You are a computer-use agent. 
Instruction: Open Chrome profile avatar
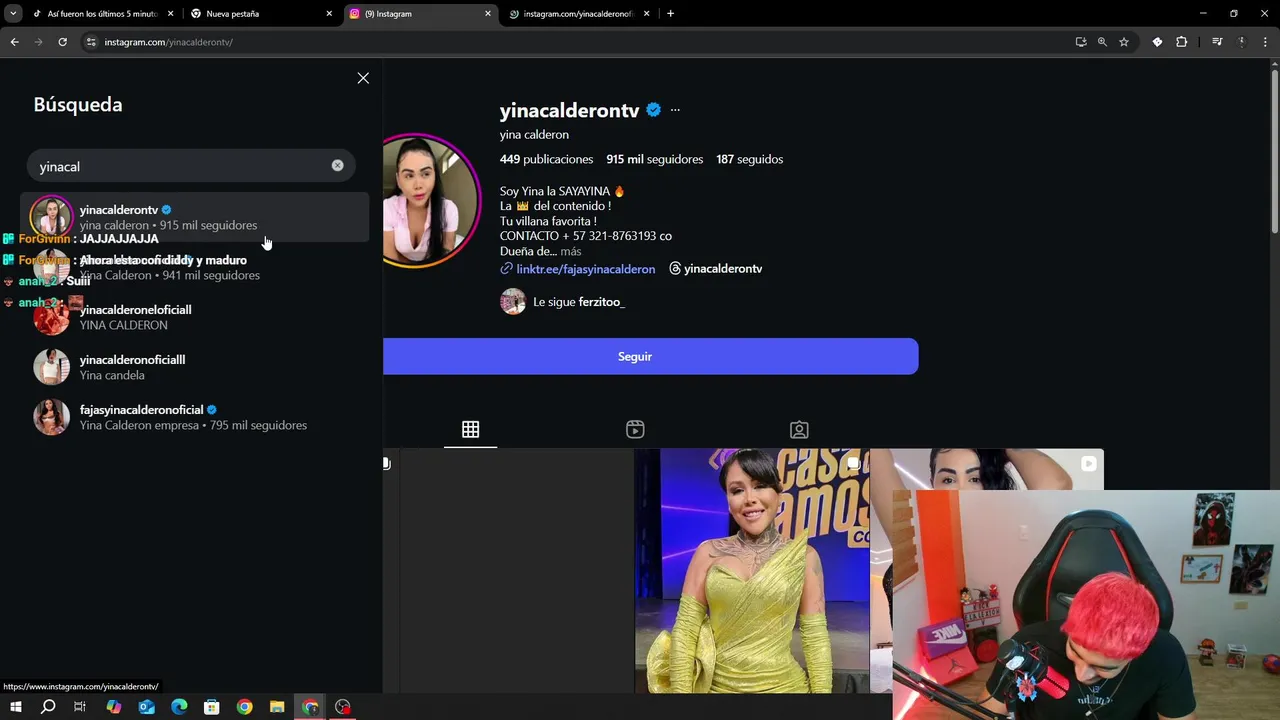click(1242, 42)
